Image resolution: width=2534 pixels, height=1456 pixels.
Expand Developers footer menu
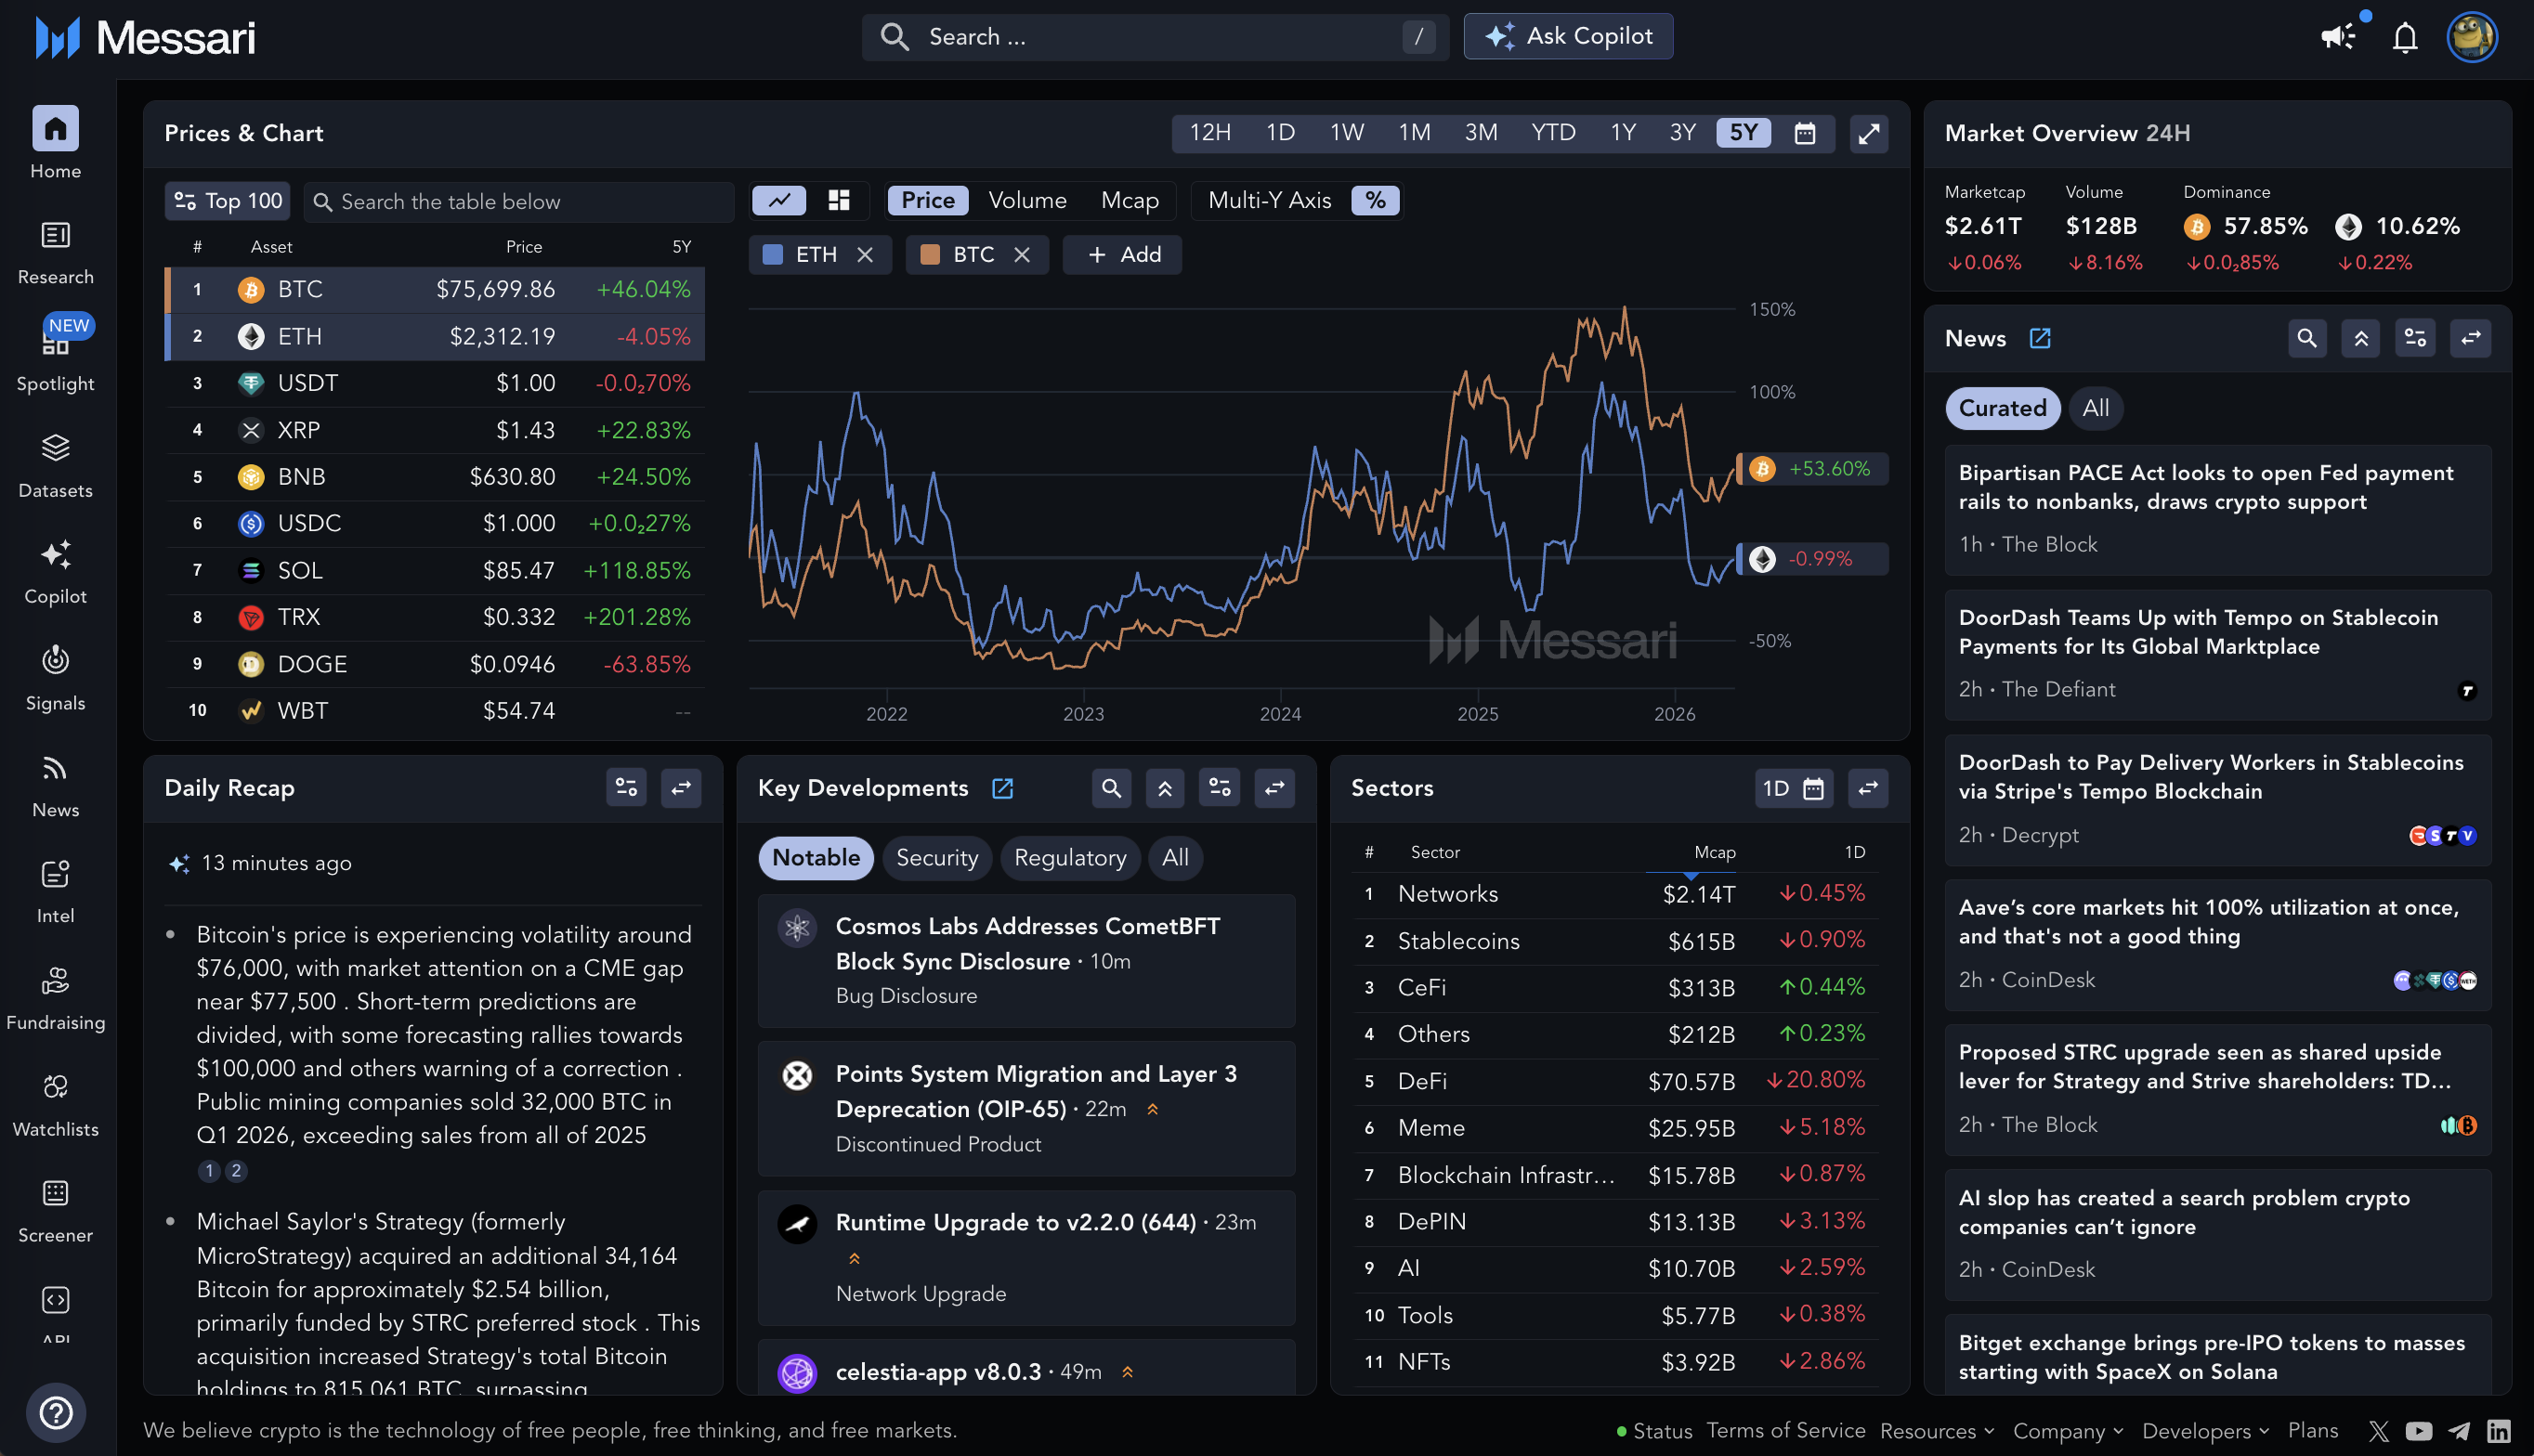(x=2205, y=1431)
